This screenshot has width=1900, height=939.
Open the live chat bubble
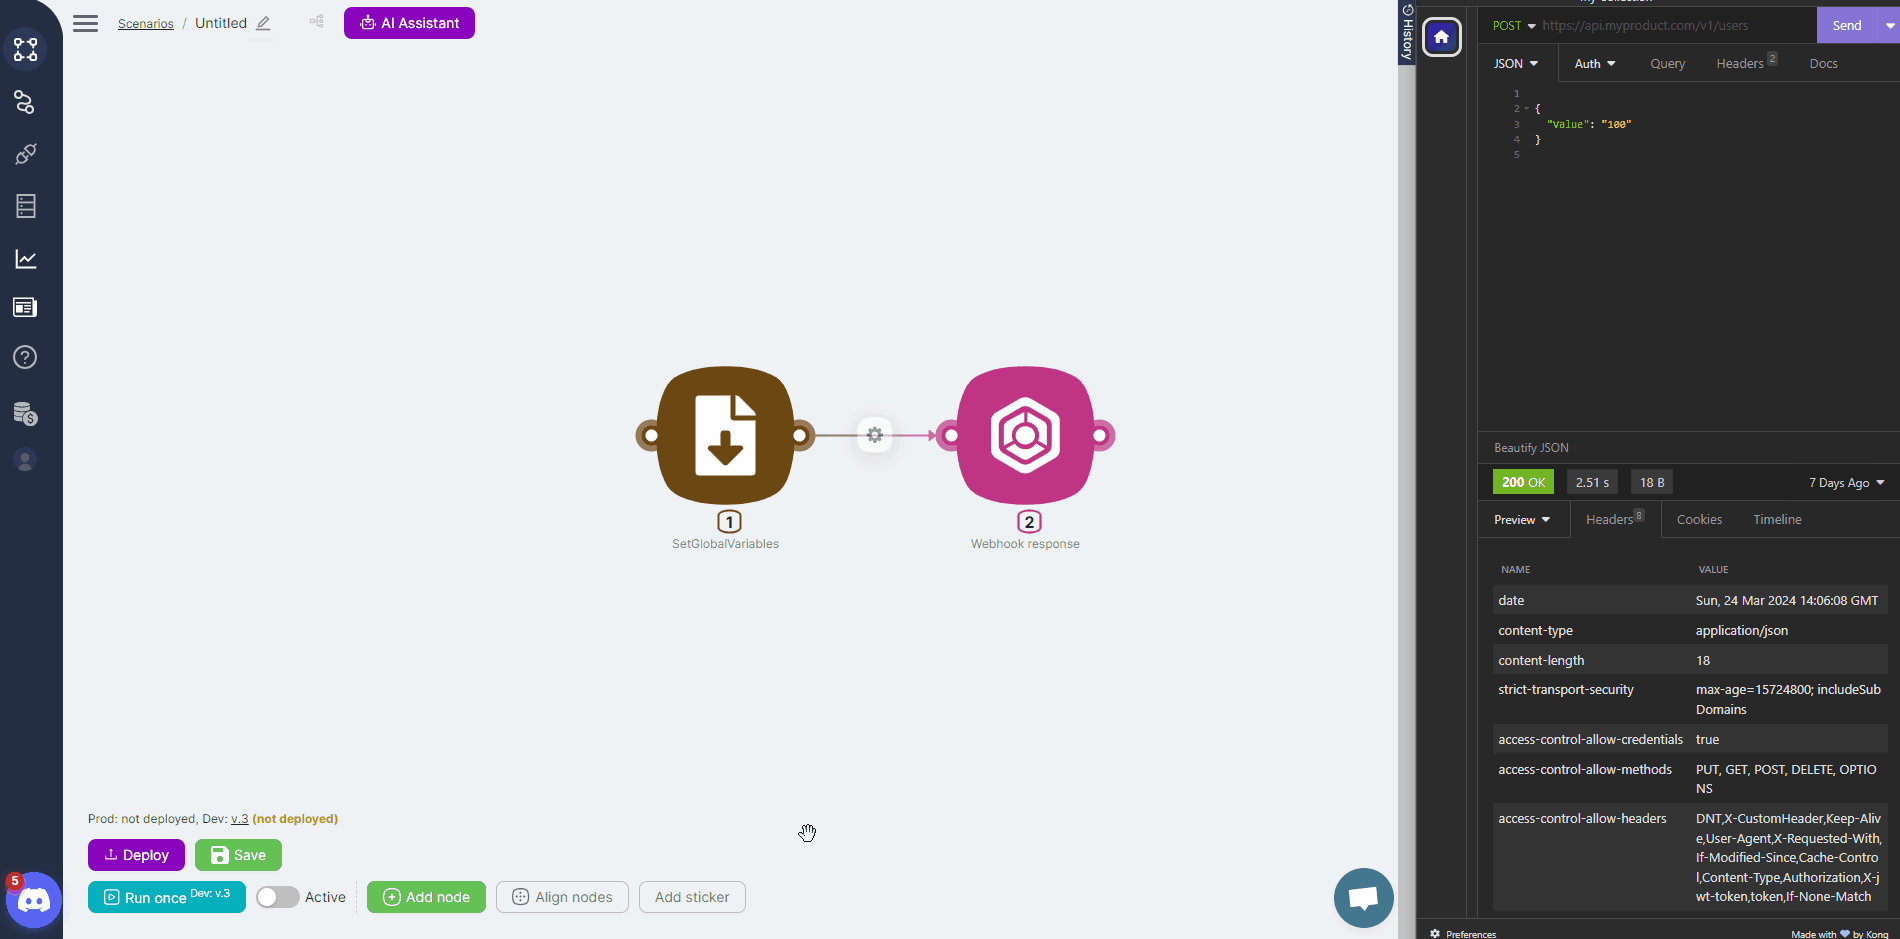(x=1363, y=897)
